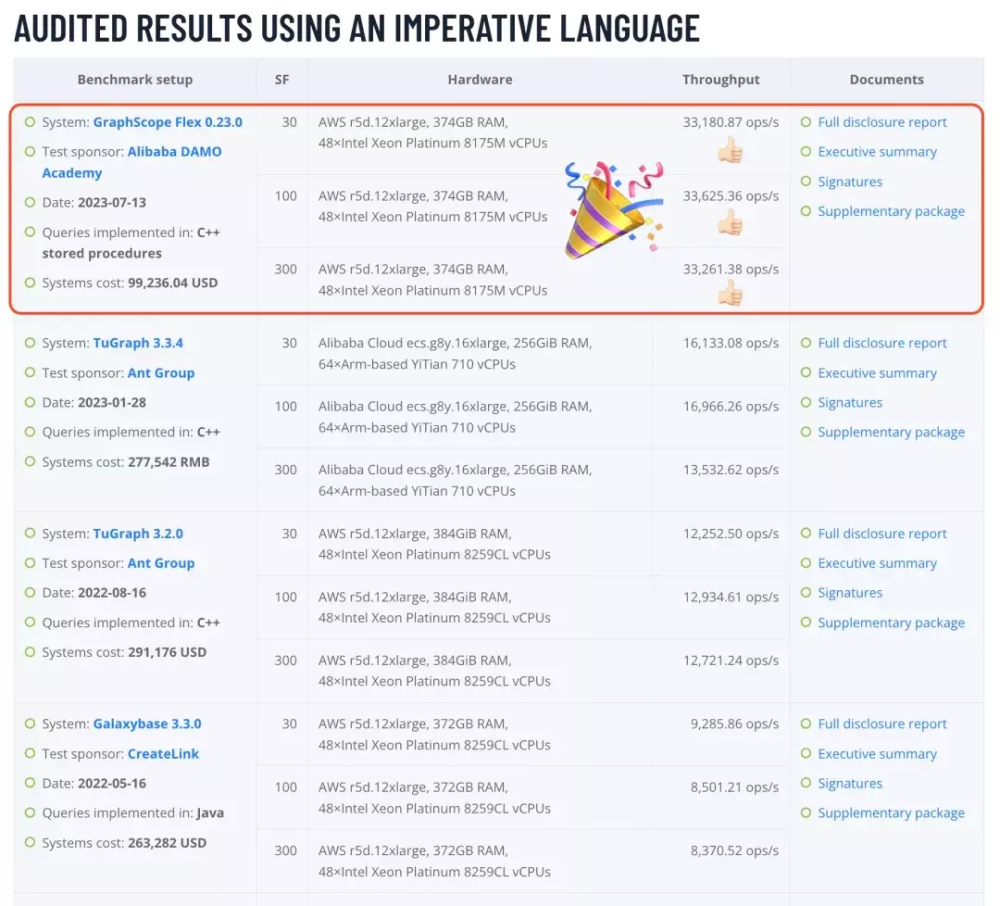Select the 12,252.50 ops/s throughput value

tap(731, 534)
